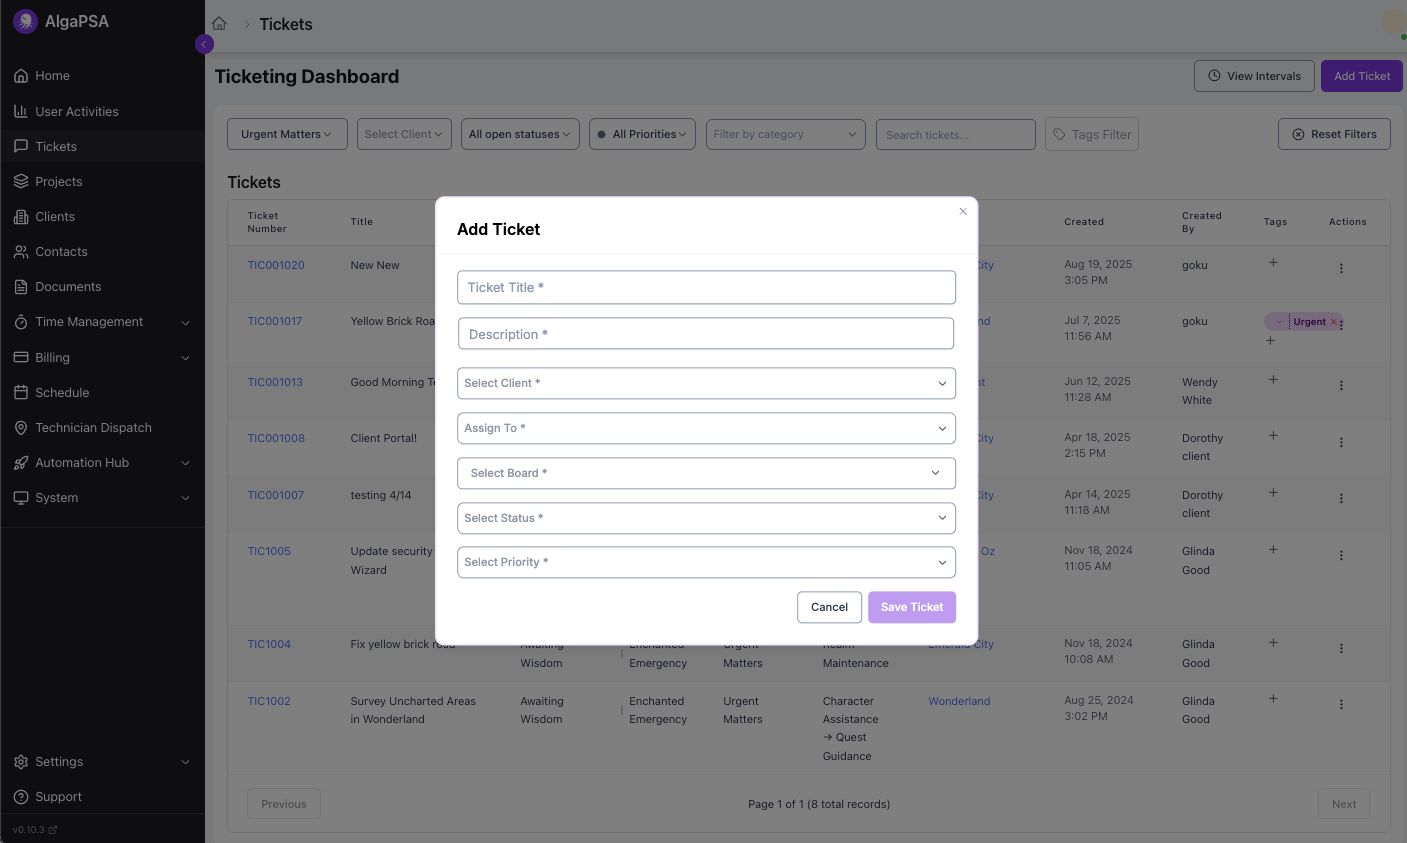The width and height of the screenshot is (1407, 843).
Task: Open Tags Filter
Action: 1091,135
